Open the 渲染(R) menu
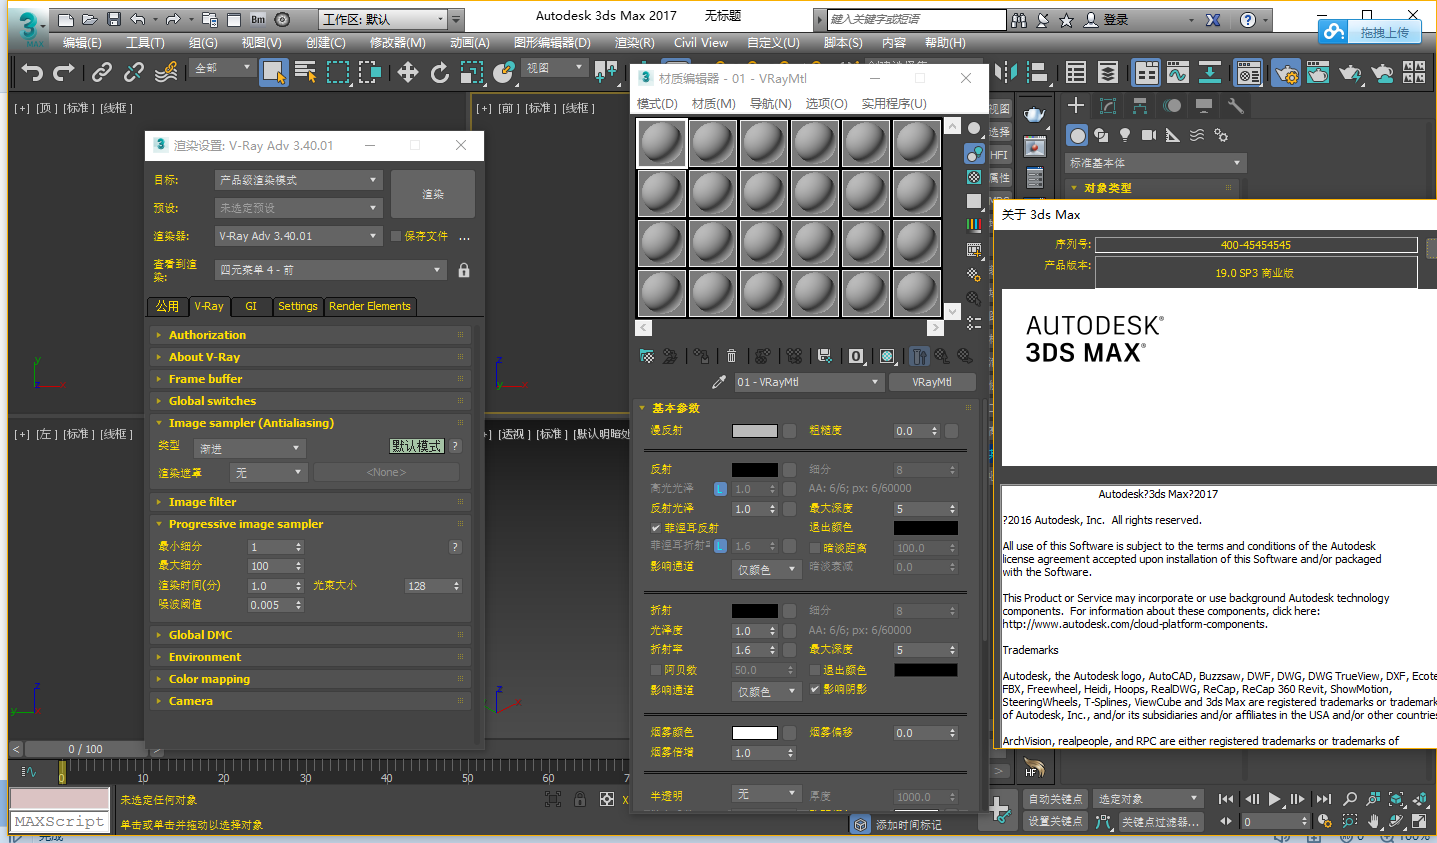Viewport: 1437px width, 843px height. [634, 43]
